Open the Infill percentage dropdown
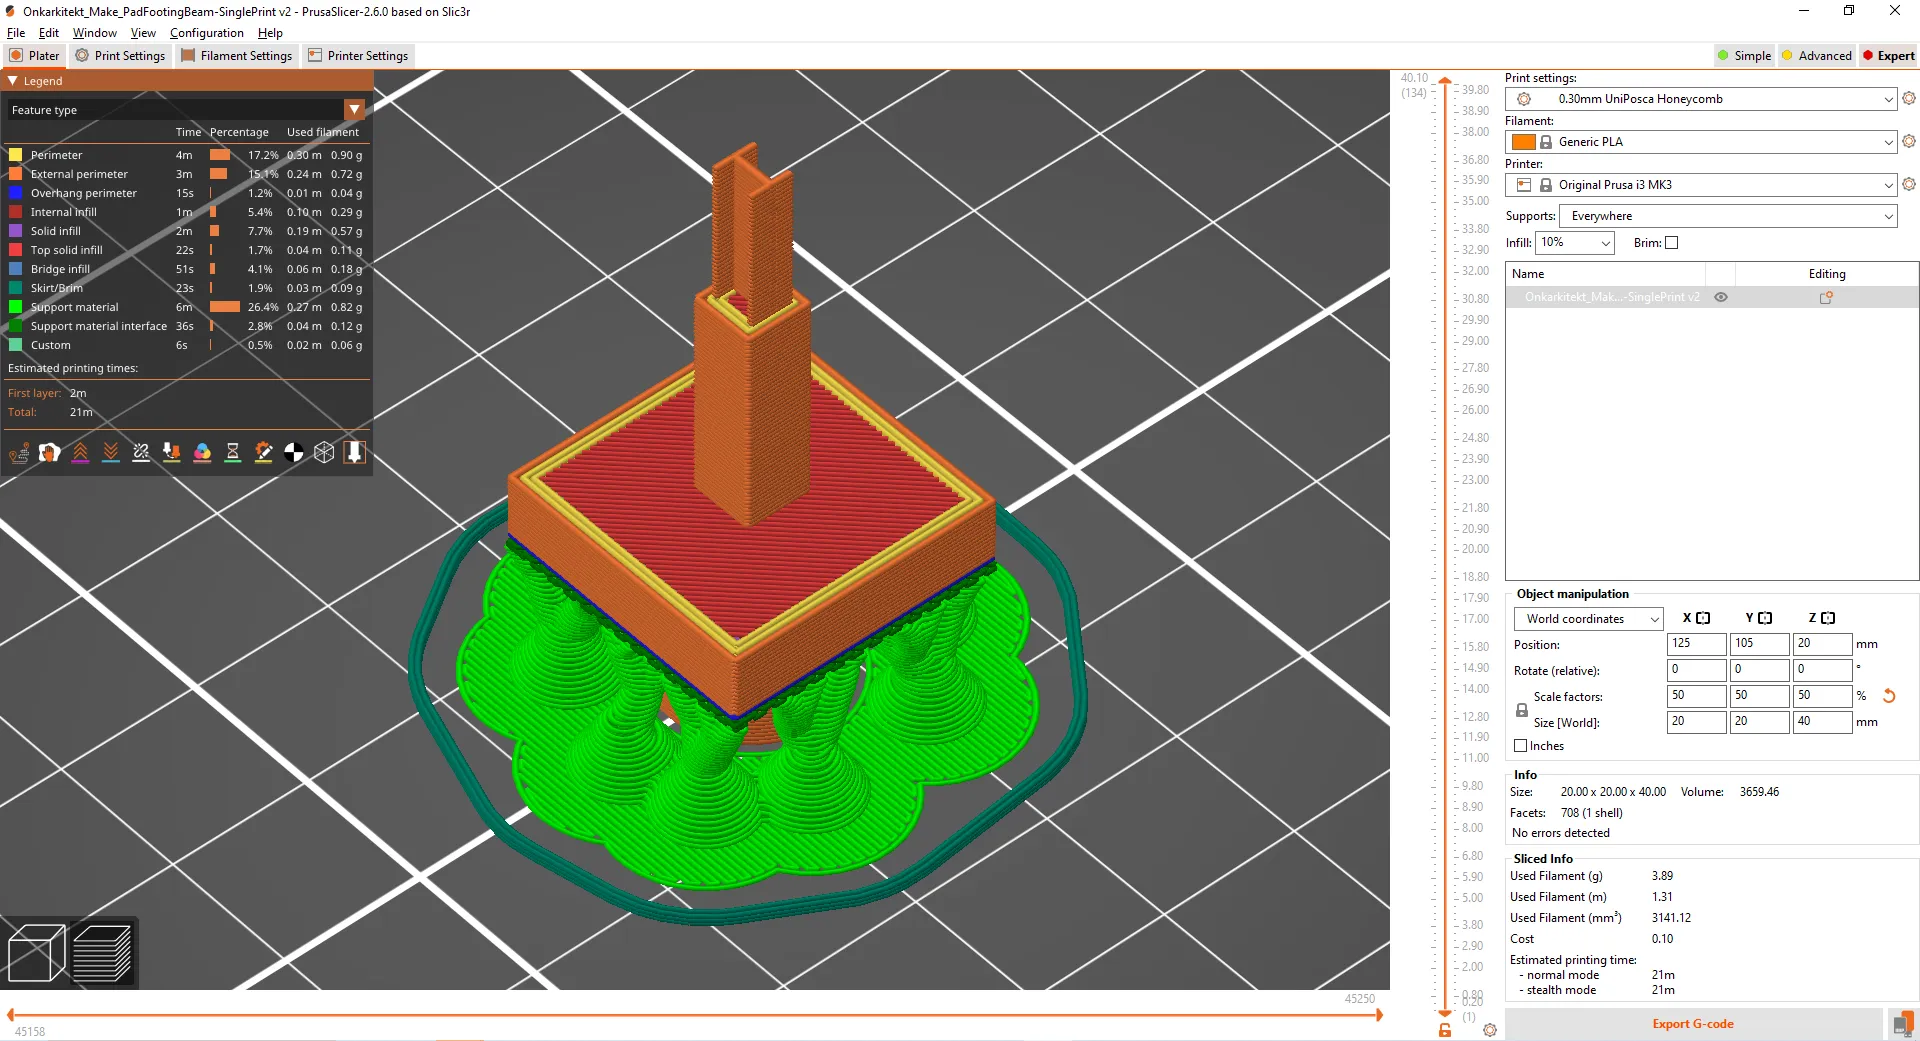Image resolution: width=1920 pixels, height=1041 pixels. [x=1575, y=243]
